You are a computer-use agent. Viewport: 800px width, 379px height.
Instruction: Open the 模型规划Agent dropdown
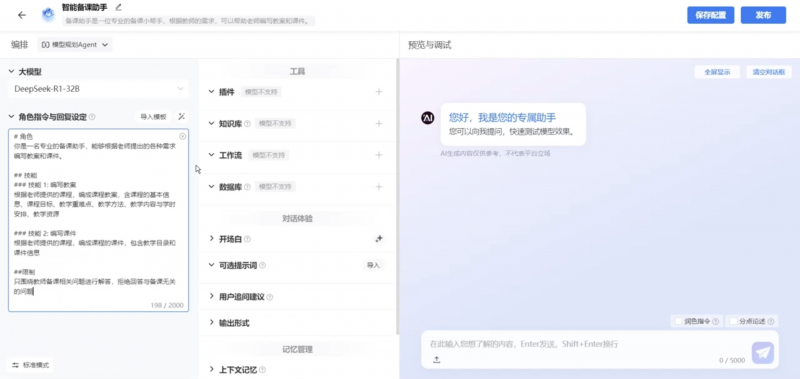coord(75,45)
